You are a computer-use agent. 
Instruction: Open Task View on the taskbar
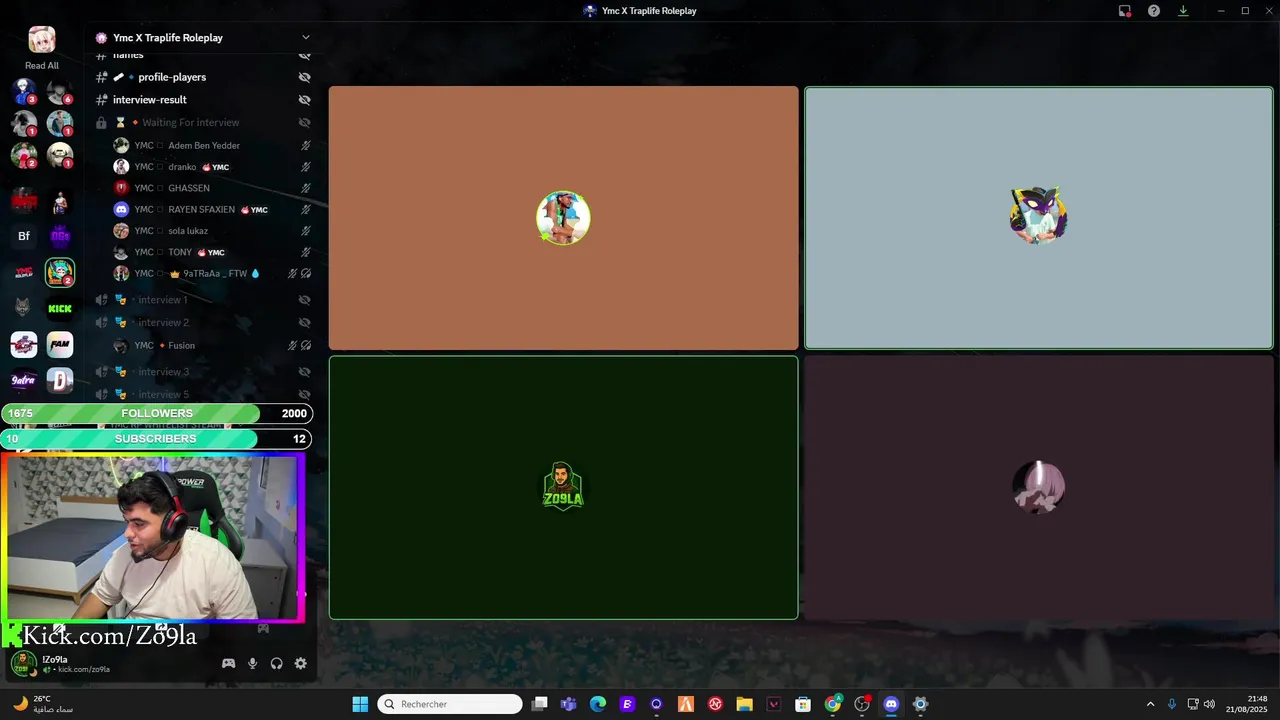click(539, 704)
